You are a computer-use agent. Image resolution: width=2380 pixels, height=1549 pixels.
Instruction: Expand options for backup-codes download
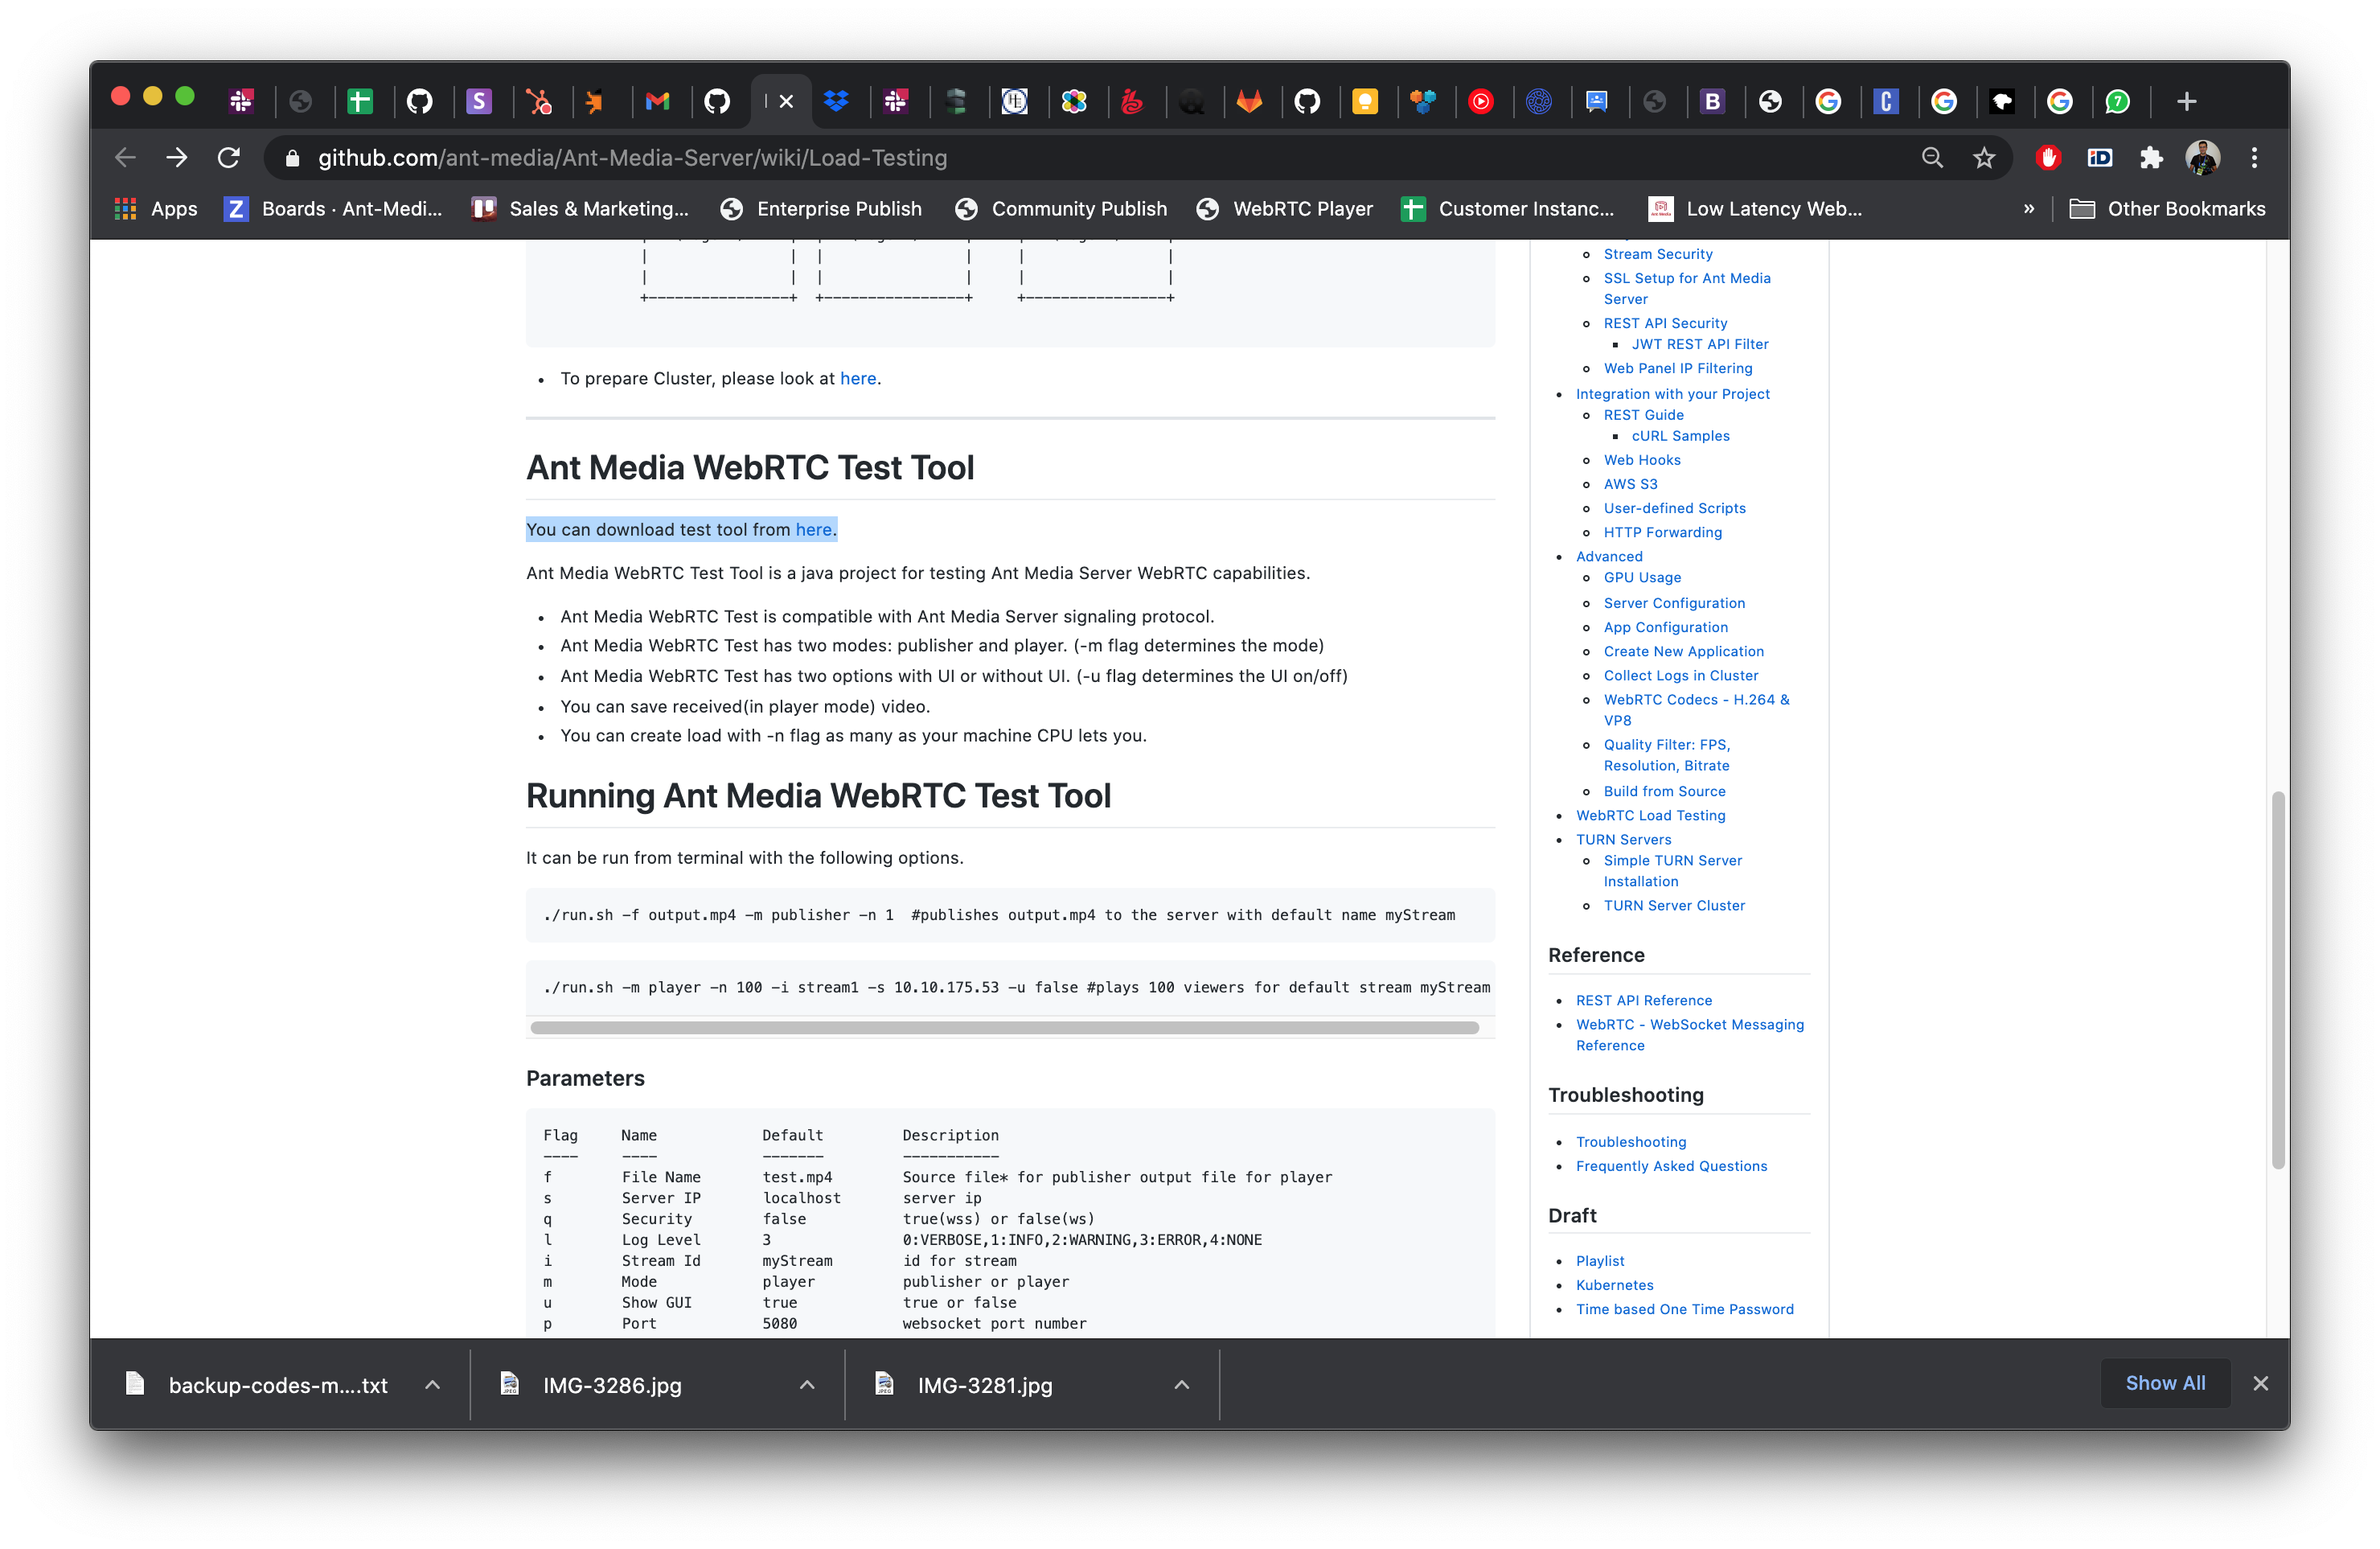433,1384
